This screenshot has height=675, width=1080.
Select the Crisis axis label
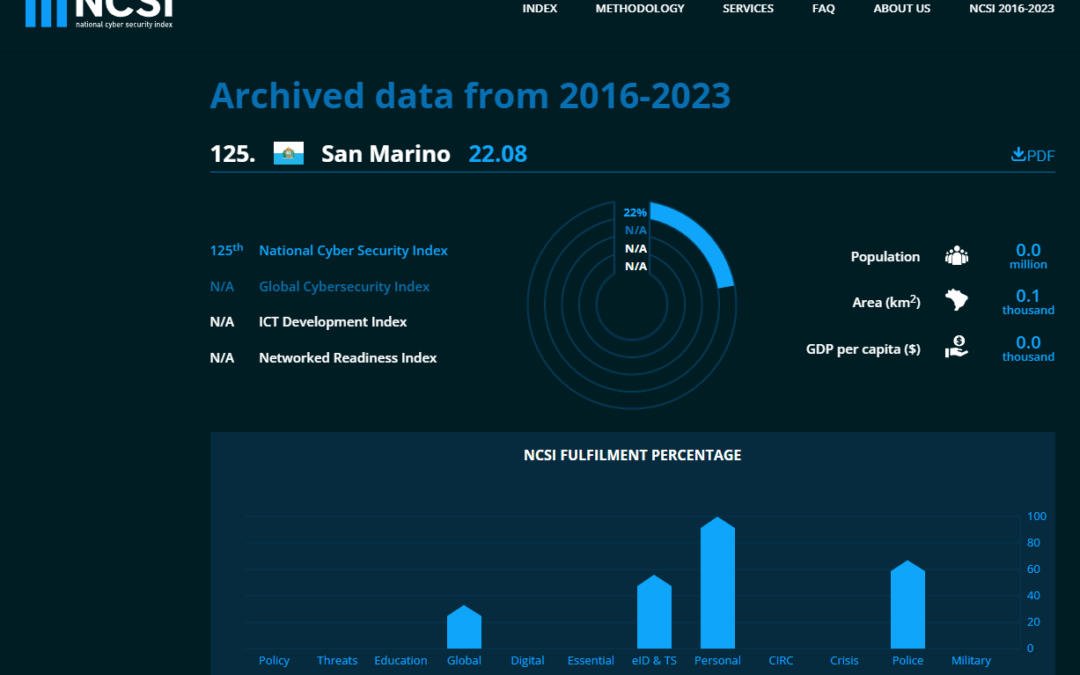coord(844,660)
